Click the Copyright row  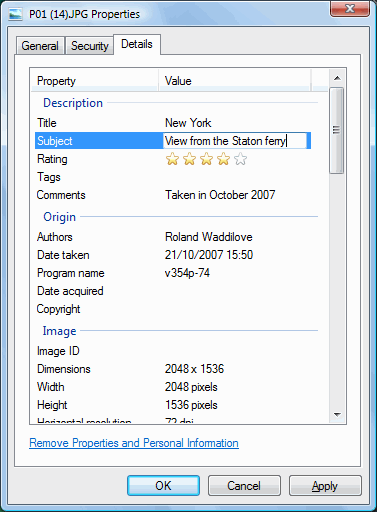tap(58, 309)
